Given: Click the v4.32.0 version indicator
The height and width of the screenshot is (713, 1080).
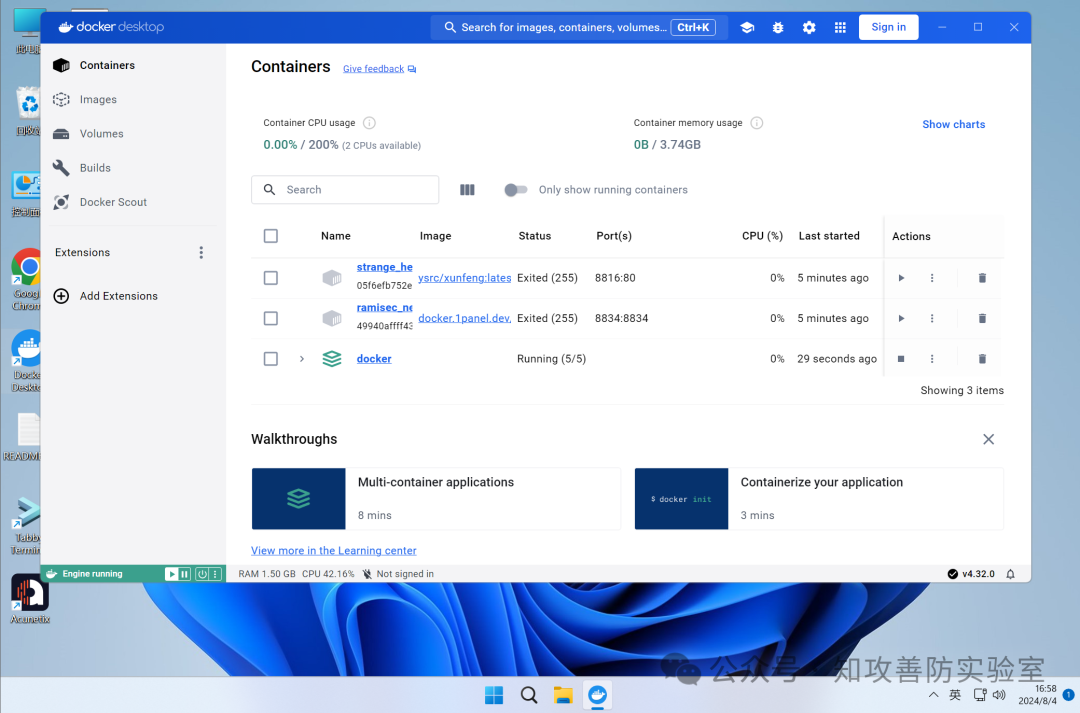Looking at the screenshot, I should click(970, 574).
